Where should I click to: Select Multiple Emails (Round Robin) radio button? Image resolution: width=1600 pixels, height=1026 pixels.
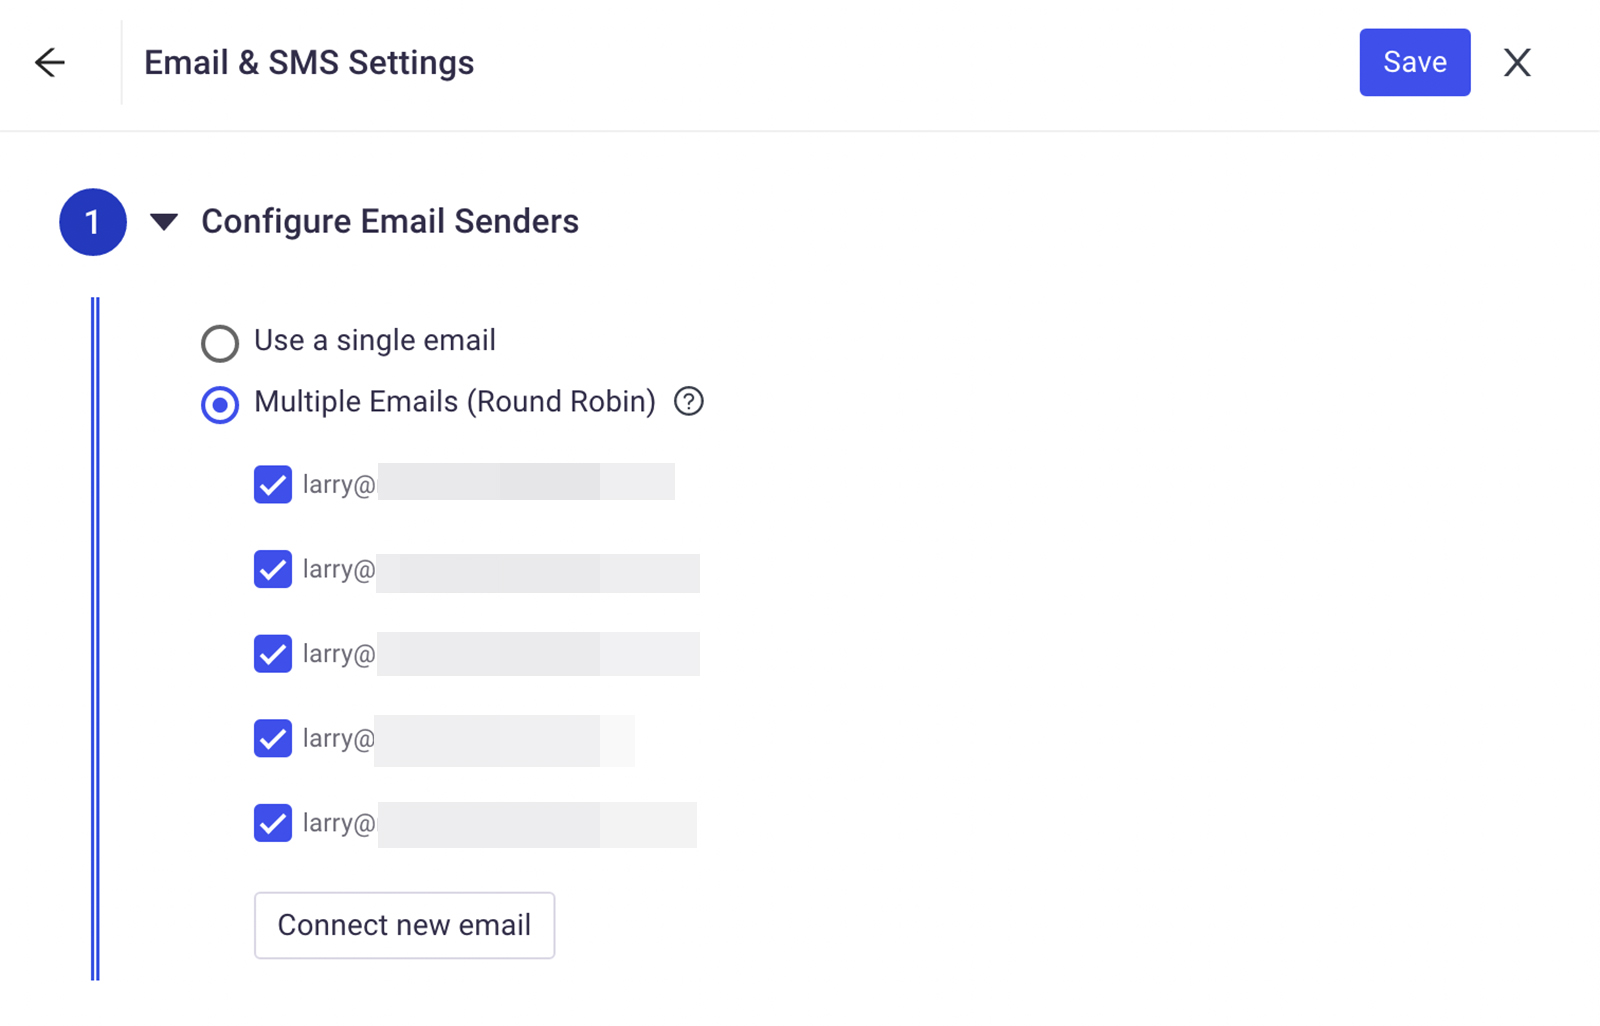coord(220,405)
